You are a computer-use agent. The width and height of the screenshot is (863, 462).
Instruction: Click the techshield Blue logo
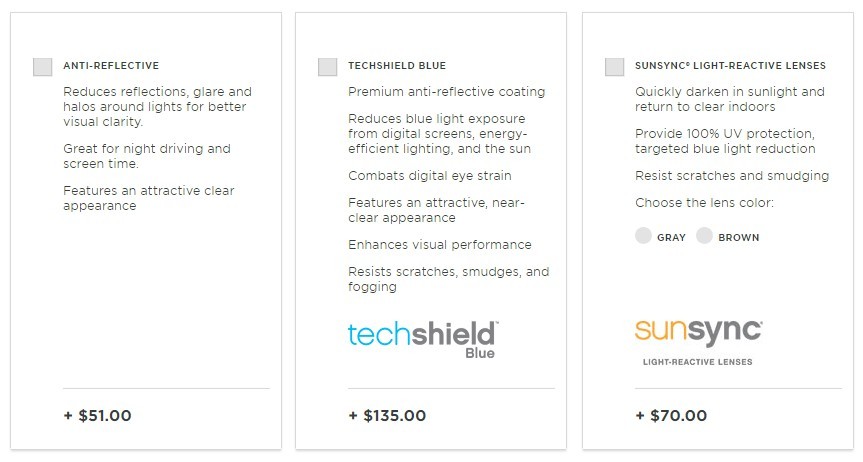click(423, 340)
